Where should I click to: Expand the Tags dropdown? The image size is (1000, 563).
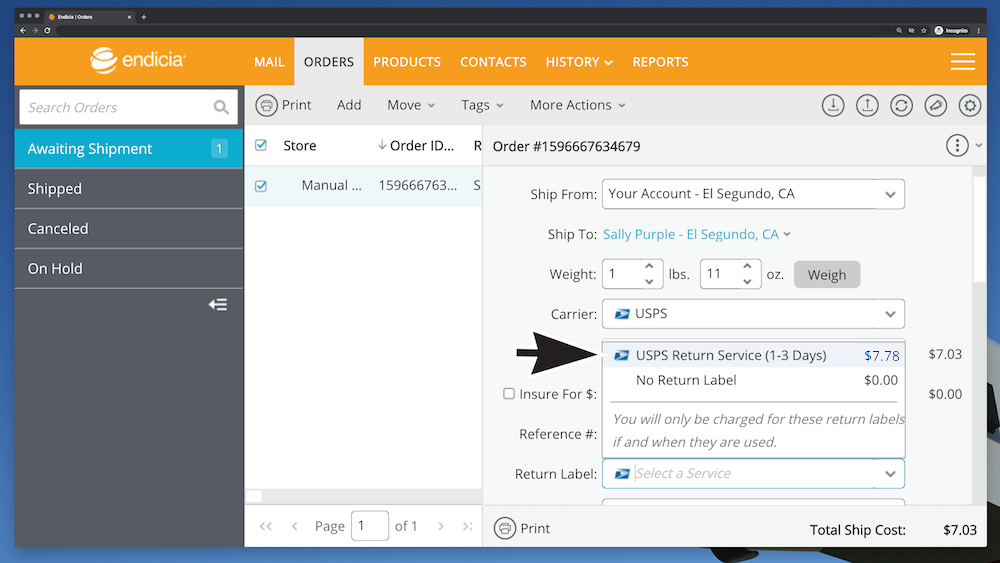click(x=482, y=105)
